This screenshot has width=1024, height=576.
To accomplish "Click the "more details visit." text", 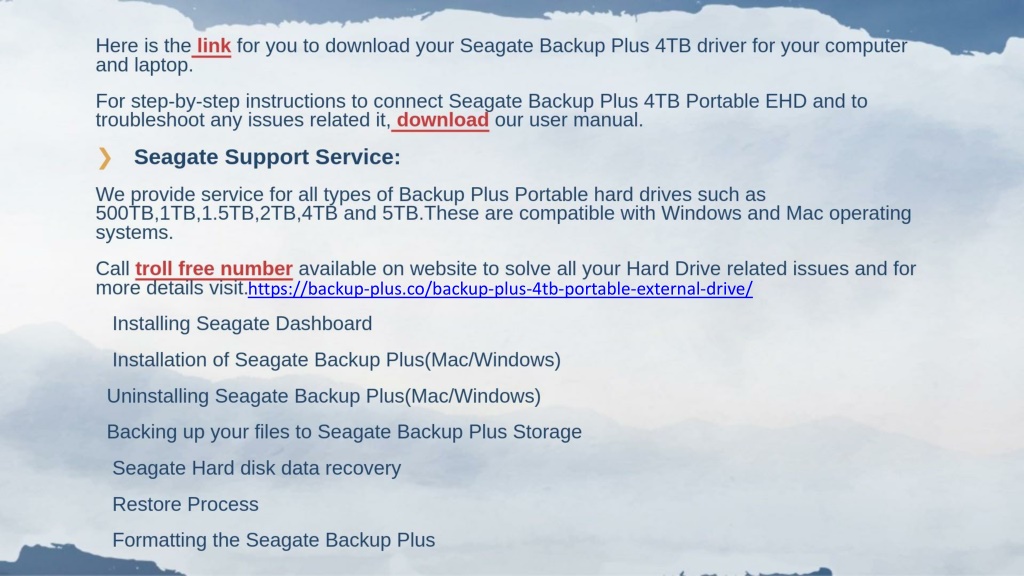I will [x=171, y=288].
